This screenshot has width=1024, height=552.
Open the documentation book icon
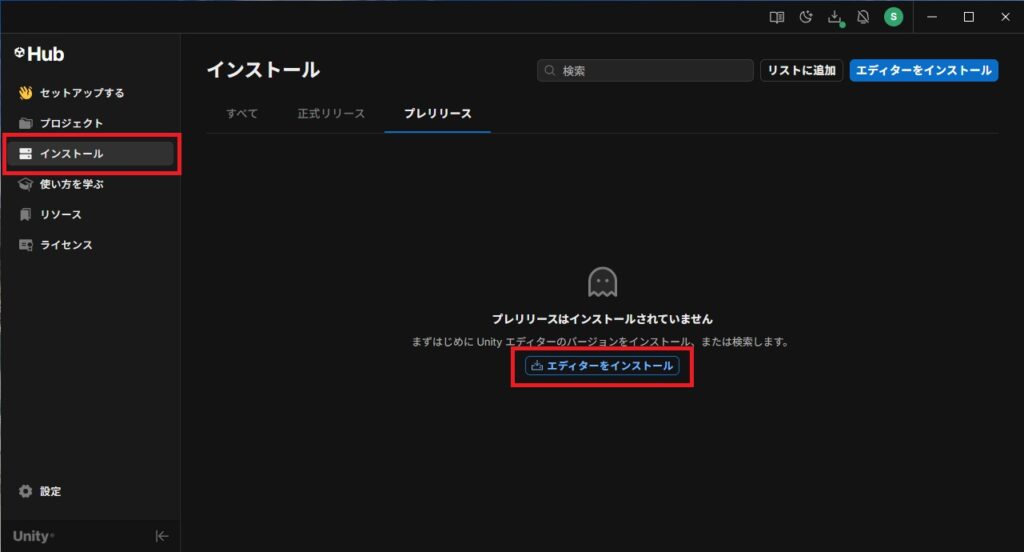(x=776, y=18)
